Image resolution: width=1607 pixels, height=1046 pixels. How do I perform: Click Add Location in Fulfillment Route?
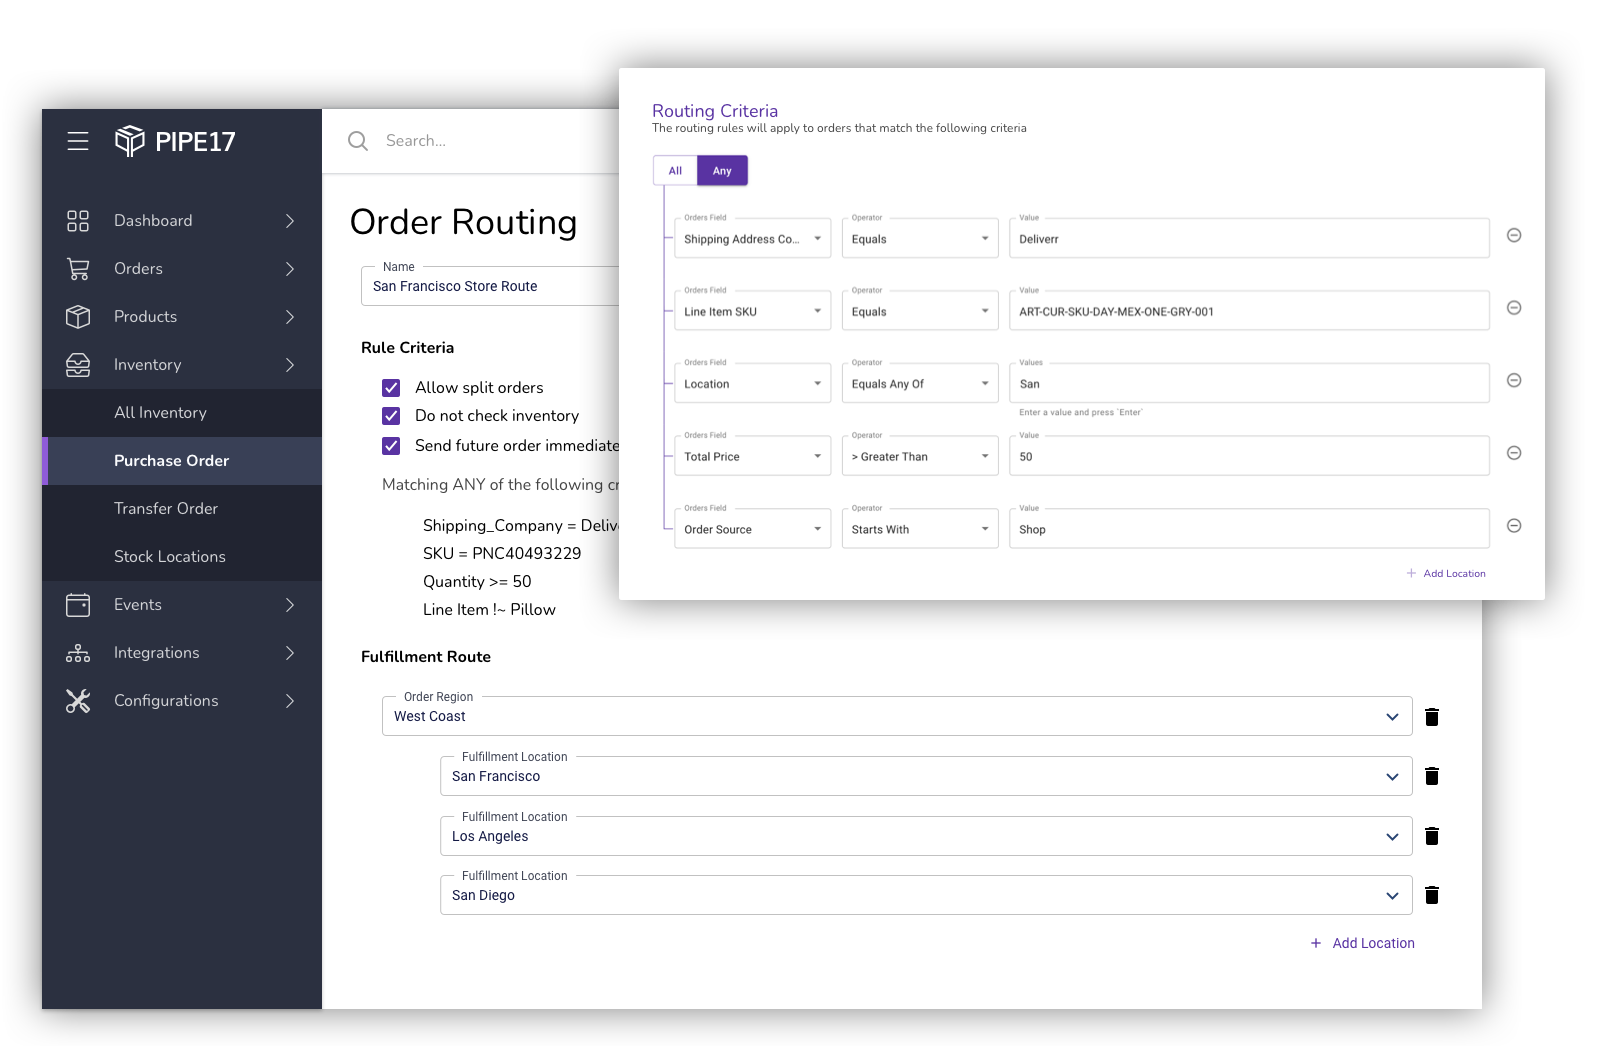(1363, 943)
